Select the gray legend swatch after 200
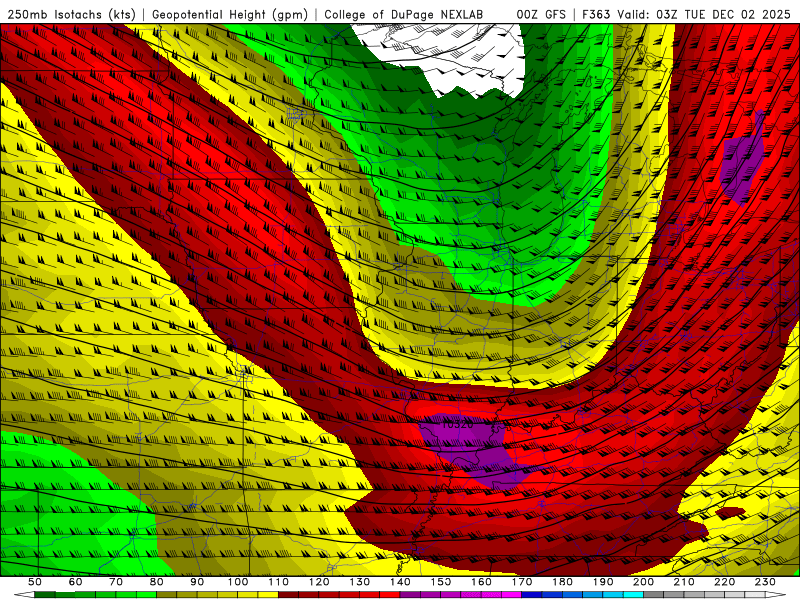Screen dimensions: 800x600 [653, 595]
